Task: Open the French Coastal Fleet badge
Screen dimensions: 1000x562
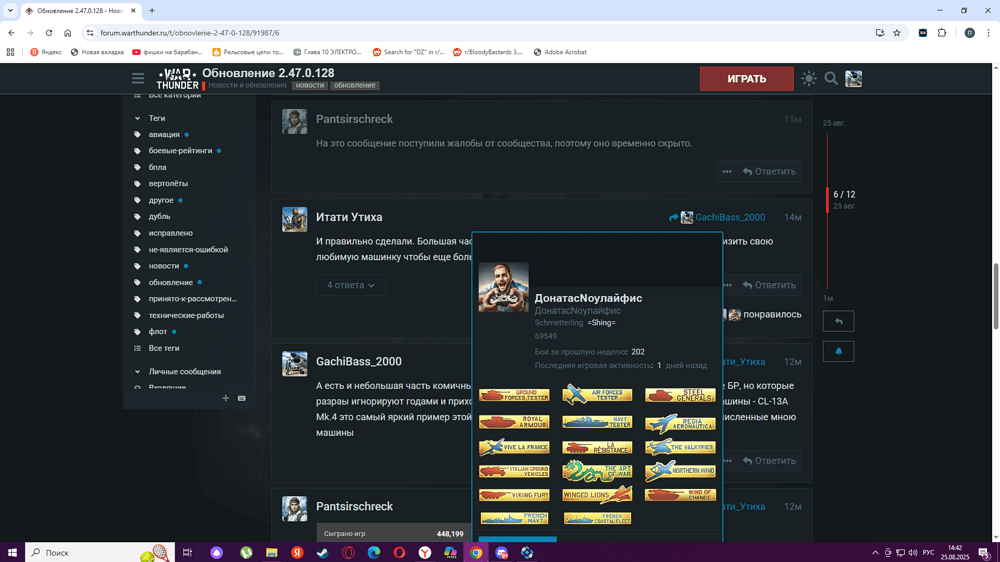Action: click(x=597, y=518)
